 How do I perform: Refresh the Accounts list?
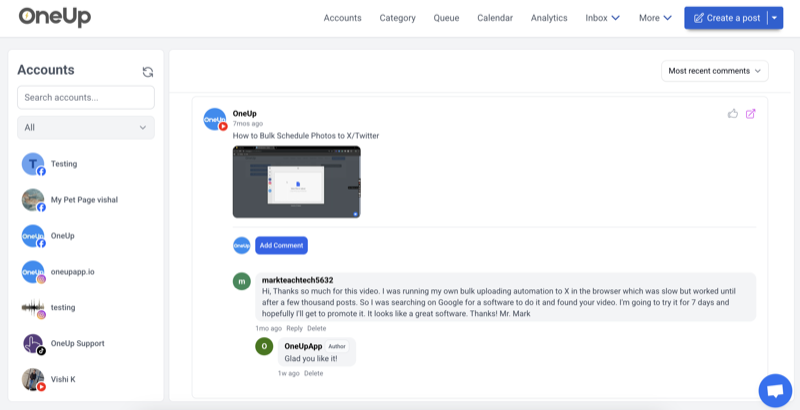(x=148, y=72)
